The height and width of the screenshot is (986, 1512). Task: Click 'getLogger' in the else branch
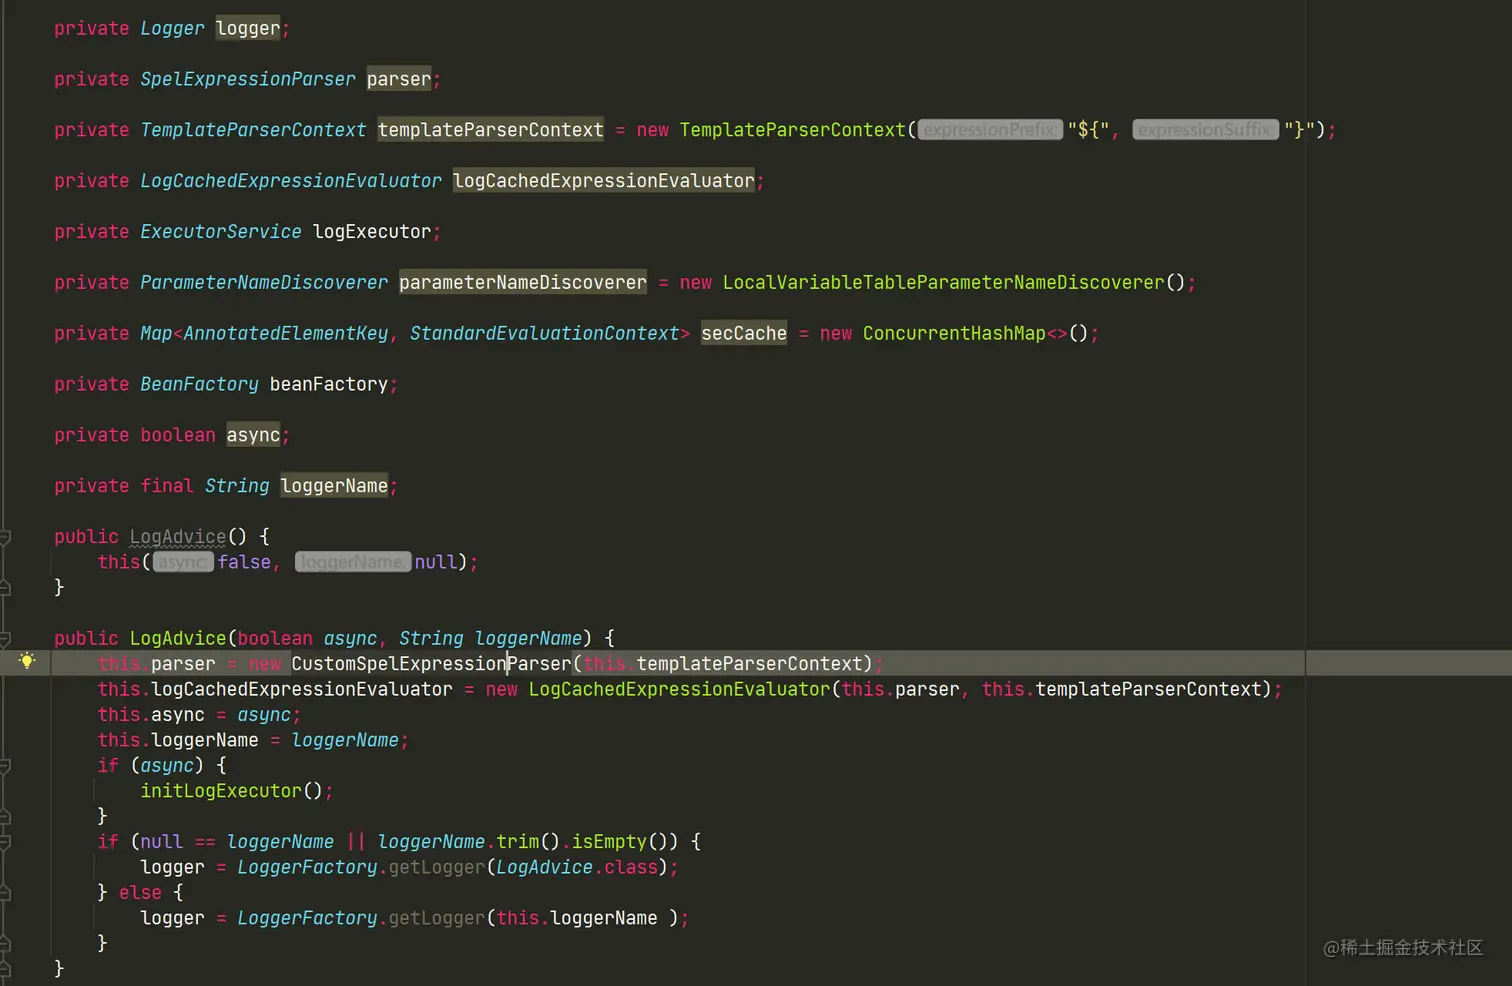click(x=436, y=919)
